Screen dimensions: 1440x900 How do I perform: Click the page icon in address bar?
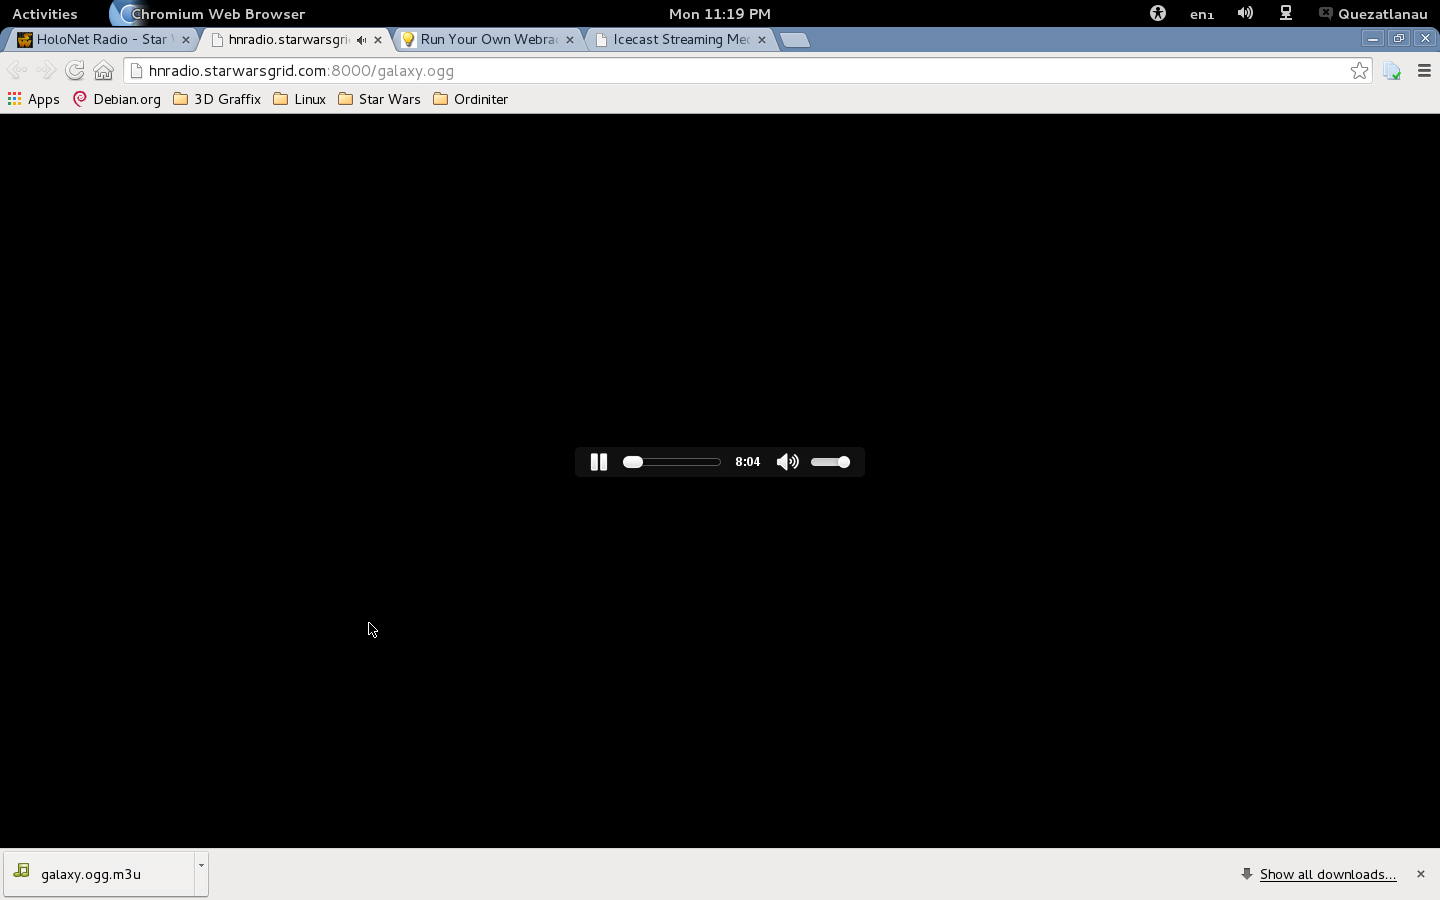point(137,71)
